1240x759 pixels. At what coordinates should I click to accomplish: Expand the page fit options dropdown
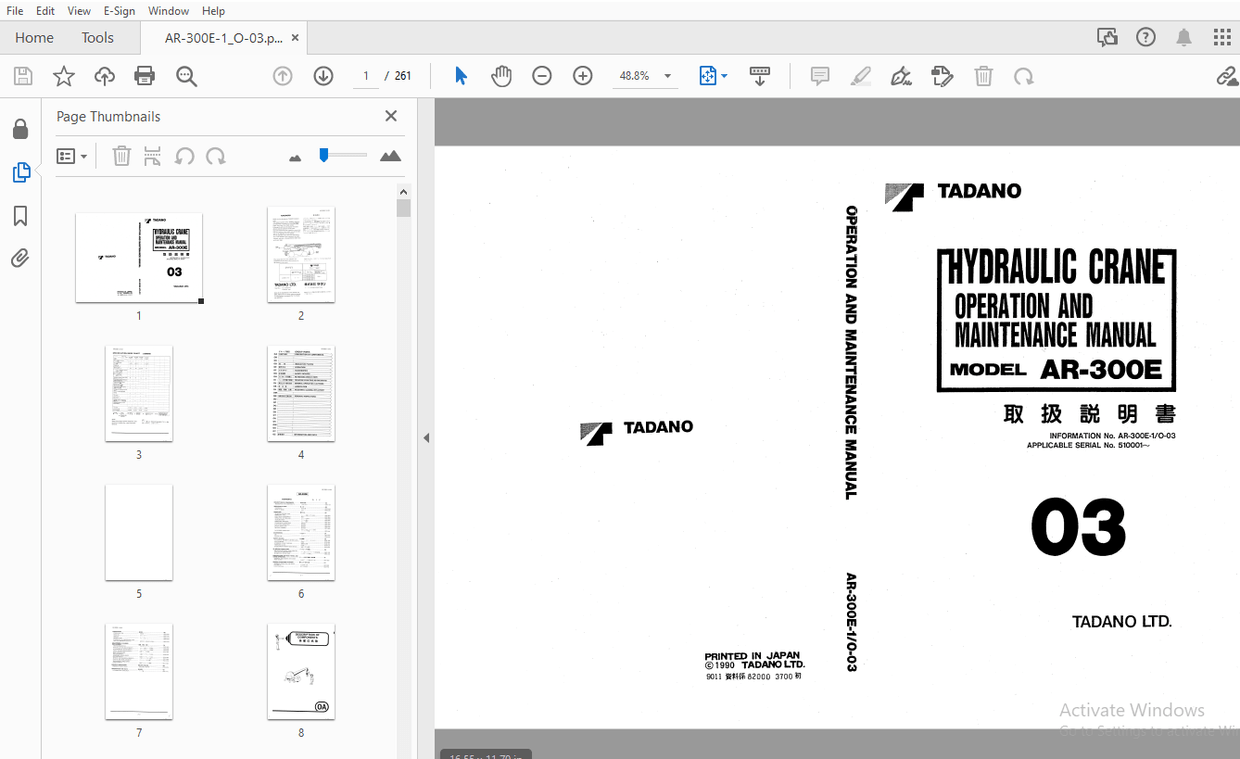[722, 75]
